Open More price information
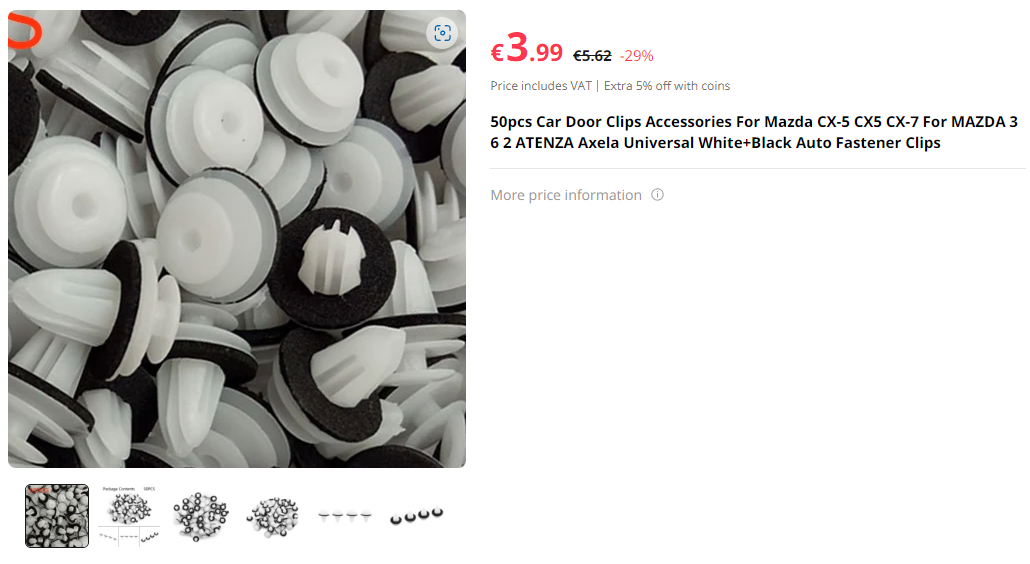 (566, 195)
